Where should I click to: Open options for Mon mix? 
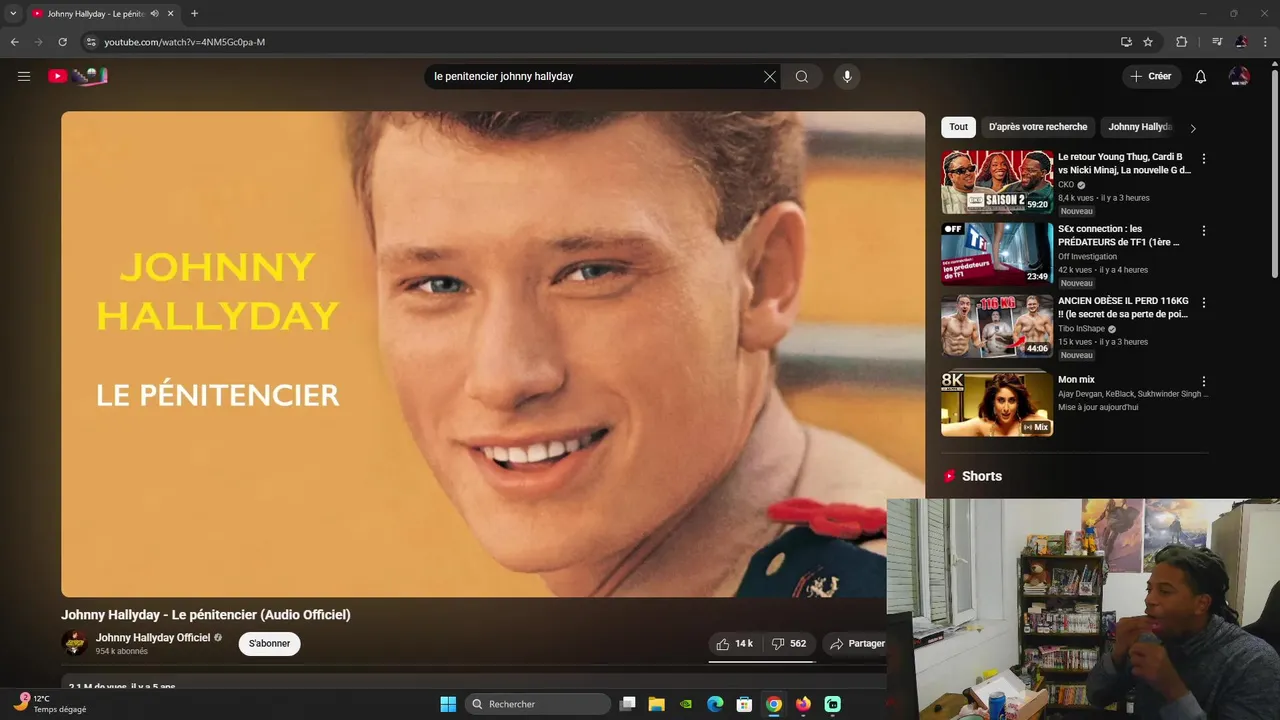[1204, 381]
